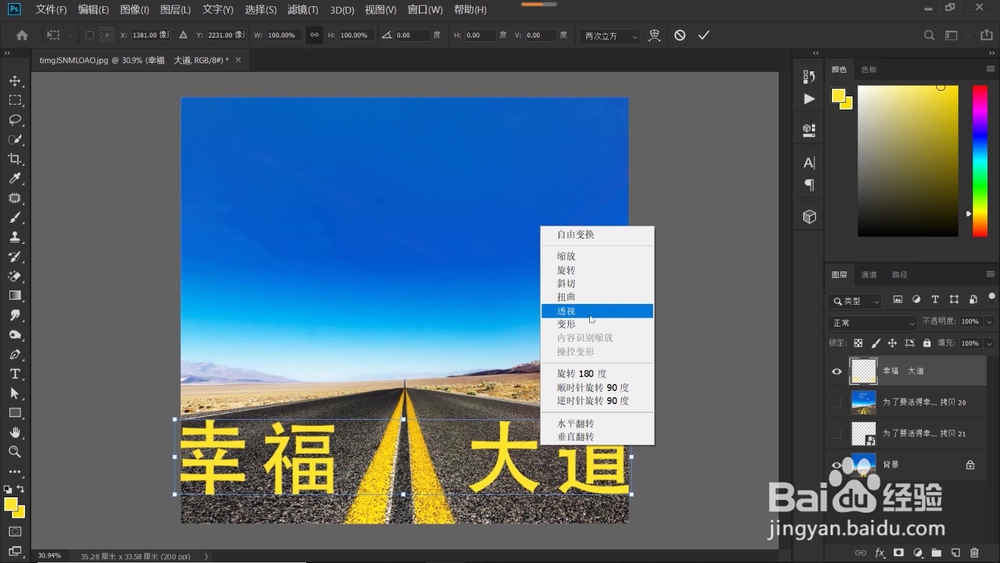Screen dimensions: 1000x563
Task: Click the X position input field
Action: [x=150, y=35]
